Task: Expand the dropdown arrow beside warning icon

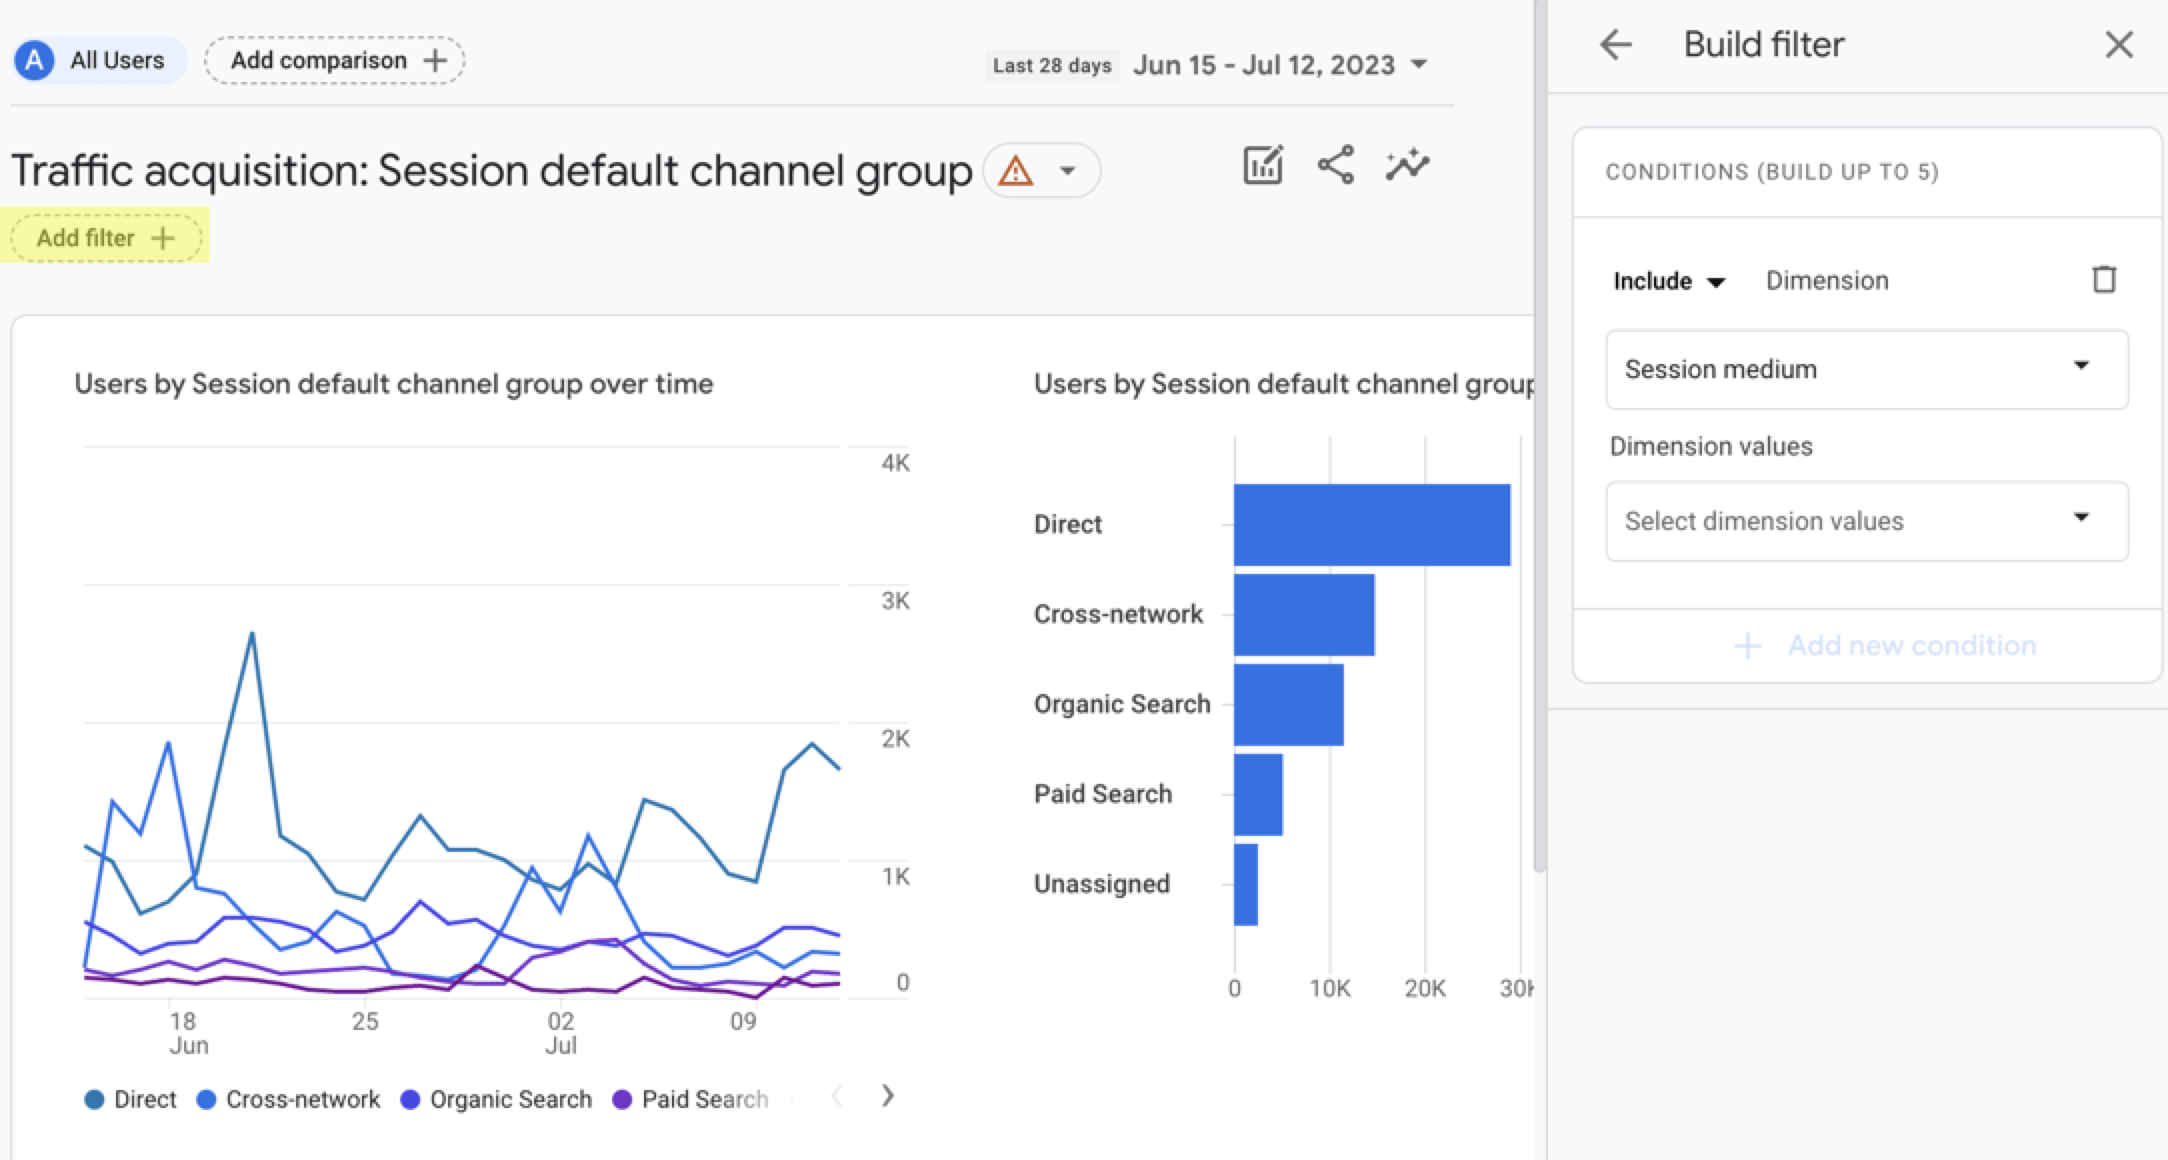Action: pyautogui.click(x=1068, y=171)
